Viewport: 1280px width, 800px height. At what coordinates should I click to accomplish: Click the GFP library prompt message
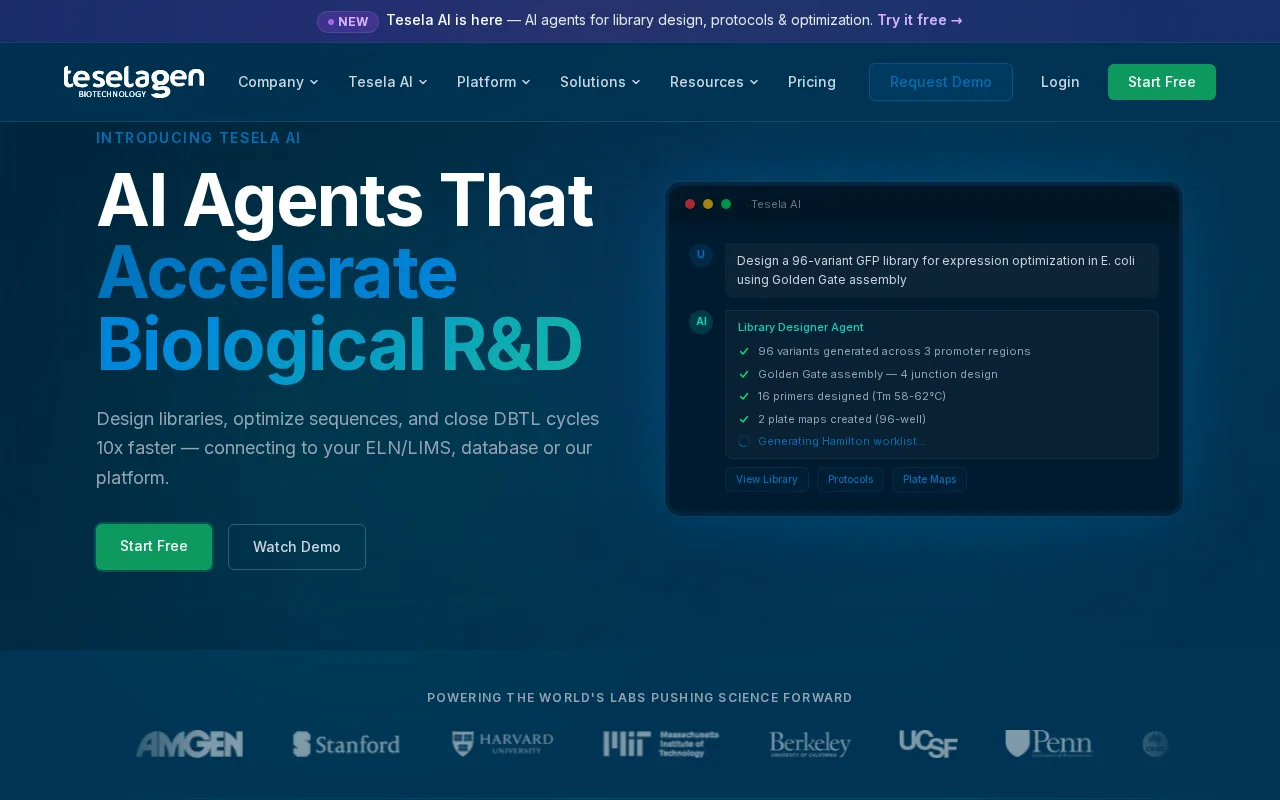[x=942, y=270]
